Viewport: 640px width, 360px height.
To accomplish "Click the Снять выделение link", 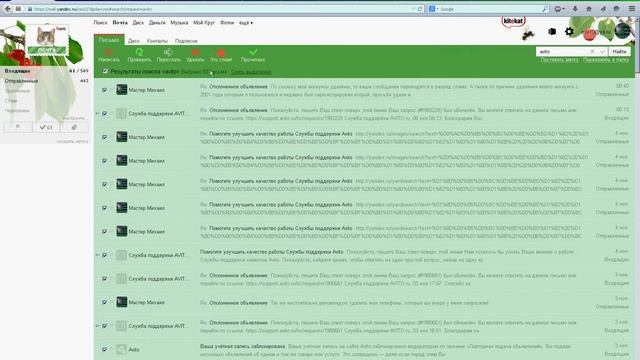I will pos(251,72).
